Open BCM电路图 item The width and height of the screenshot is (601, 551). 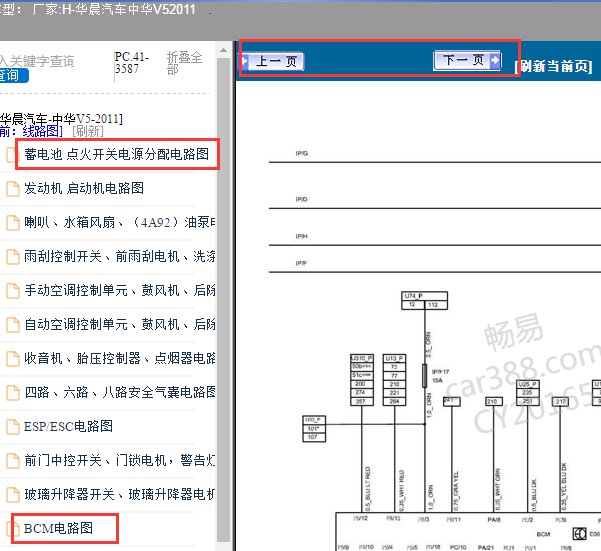[58, 528]
